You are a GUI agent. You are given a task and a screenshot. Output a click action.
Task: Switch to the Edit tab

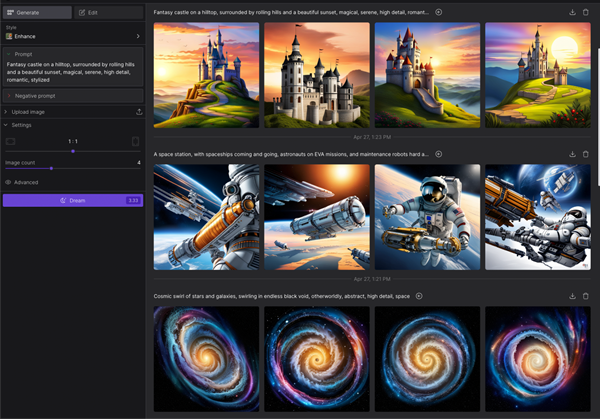coord(108,12)
